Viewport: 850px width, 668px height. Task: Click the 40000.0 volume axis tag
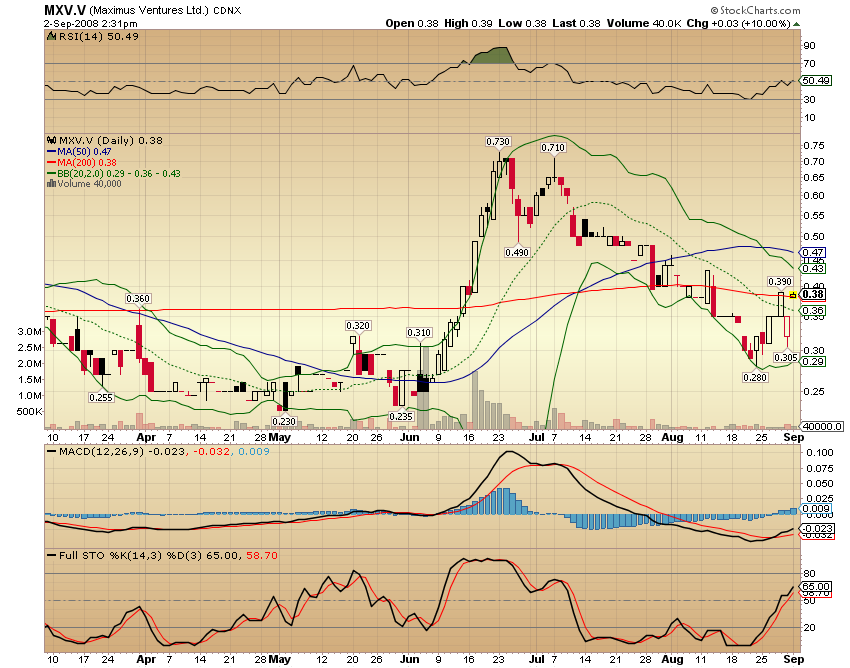tap(822, 426)
